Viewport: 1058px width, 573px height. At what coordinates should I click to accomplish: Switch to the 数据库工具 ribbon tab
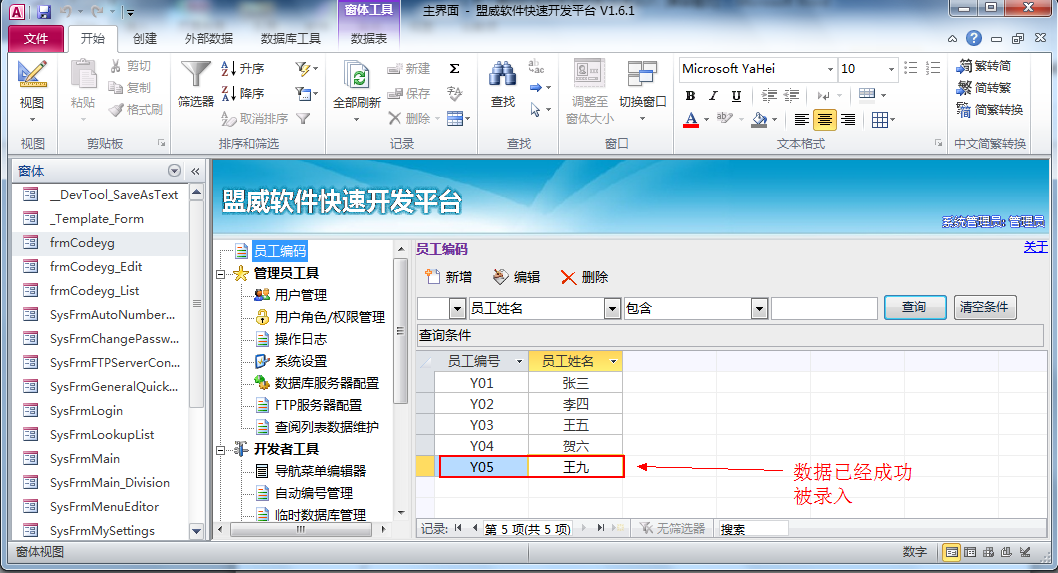pos(290,38)
